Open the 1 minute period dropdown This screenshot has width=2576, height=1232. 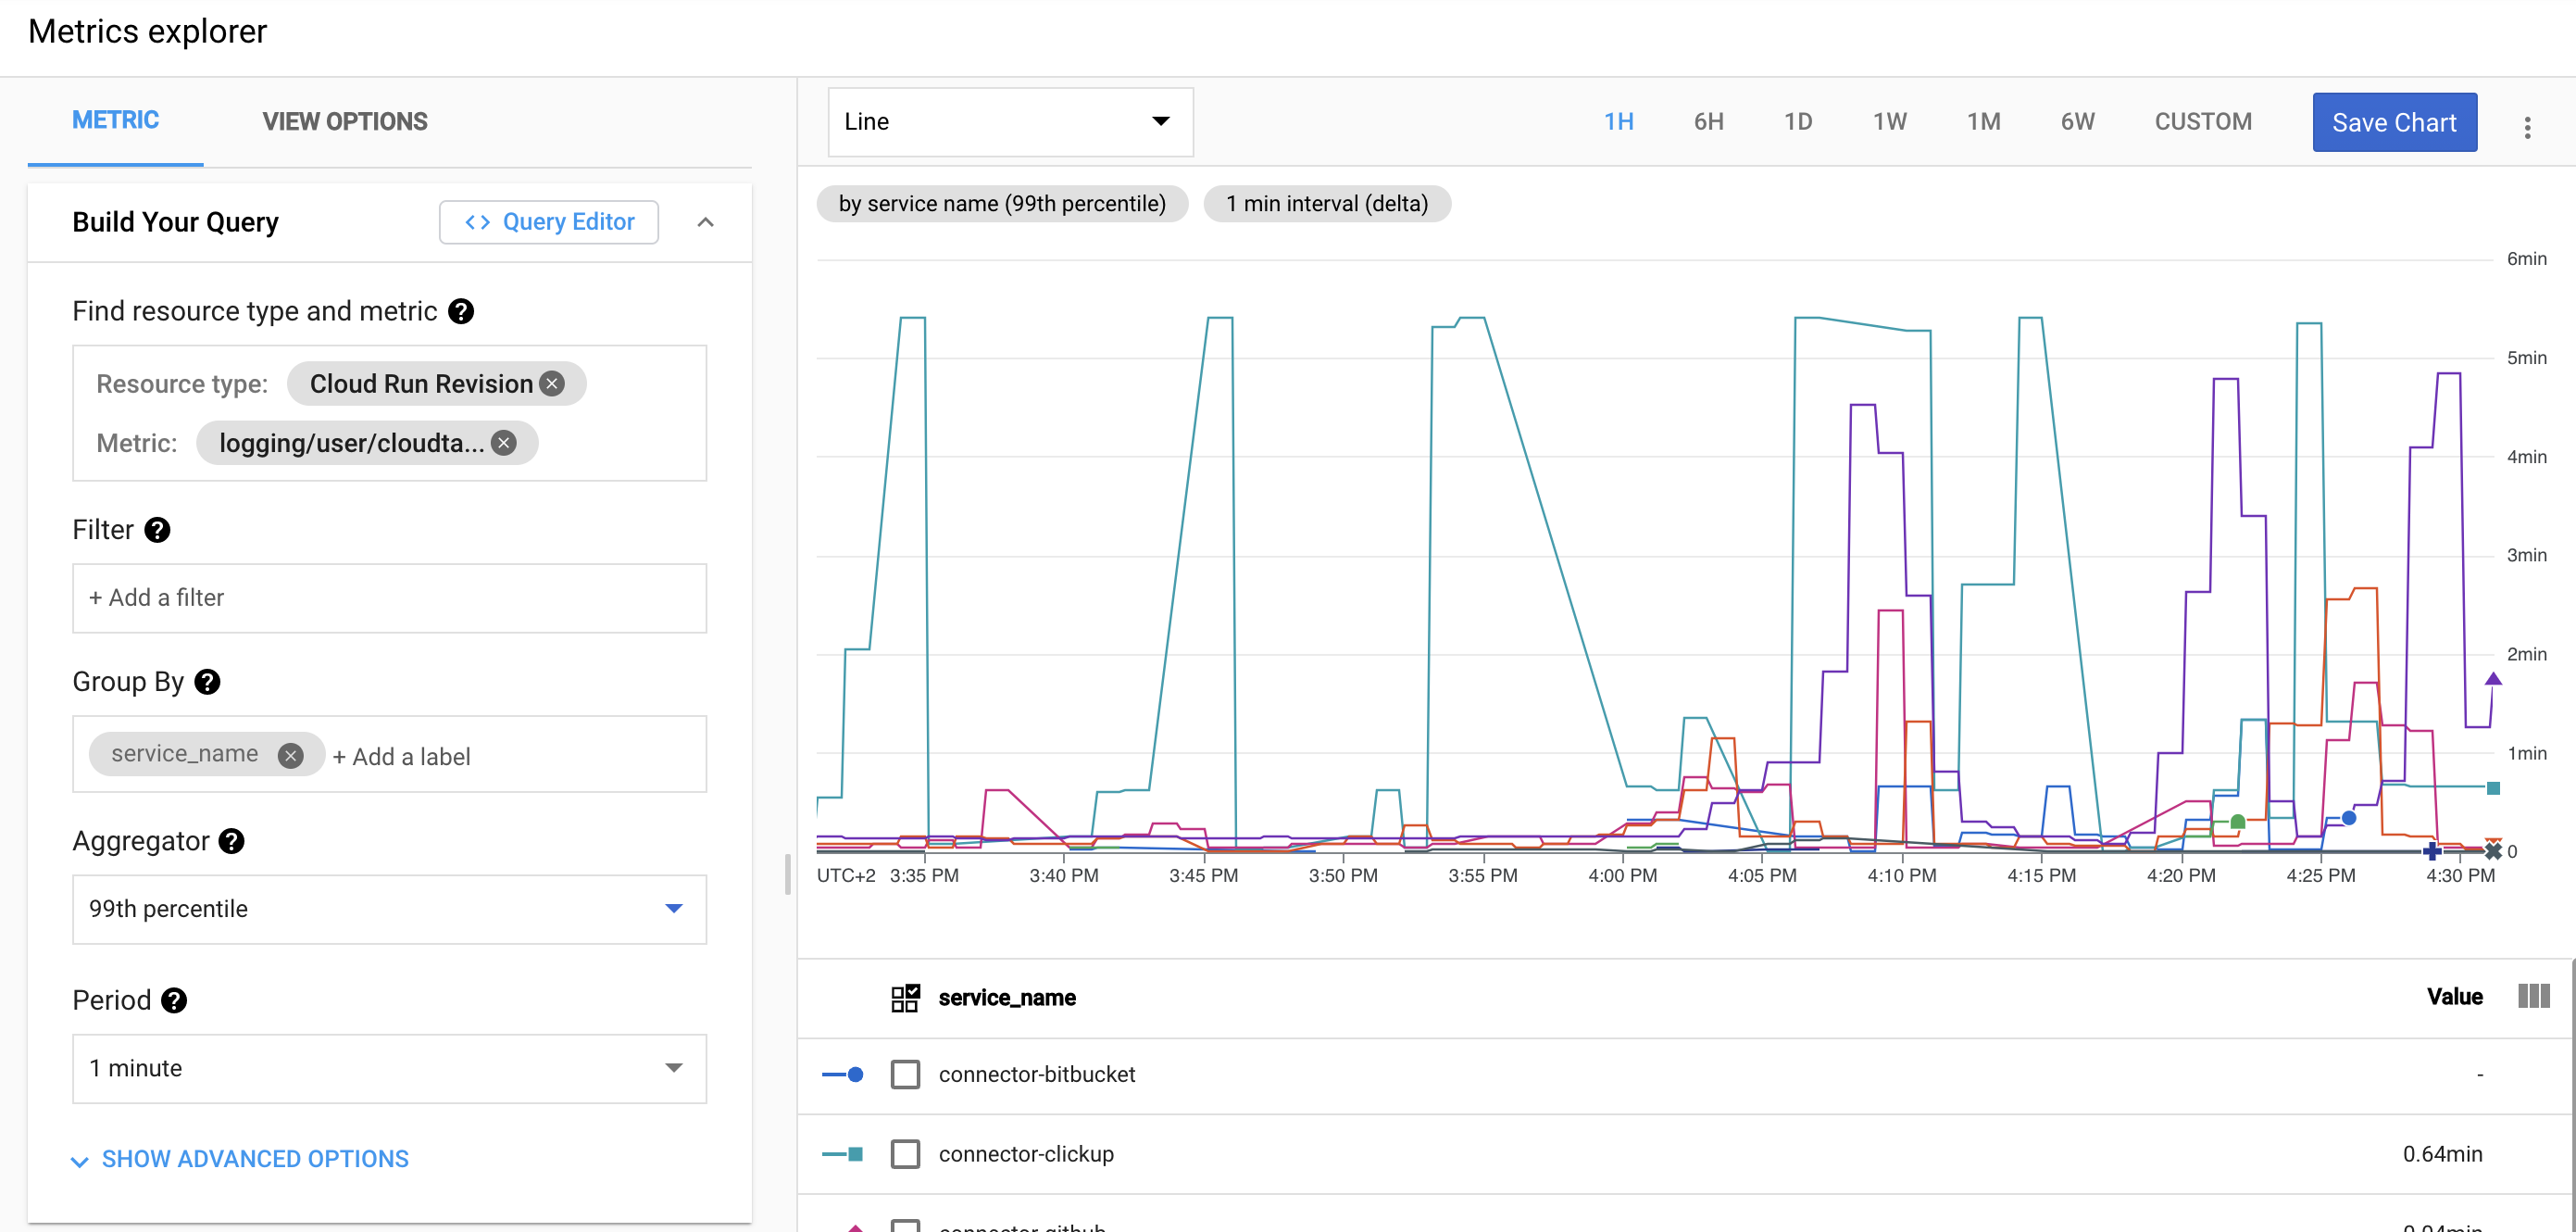click(x=389, y=1068)
